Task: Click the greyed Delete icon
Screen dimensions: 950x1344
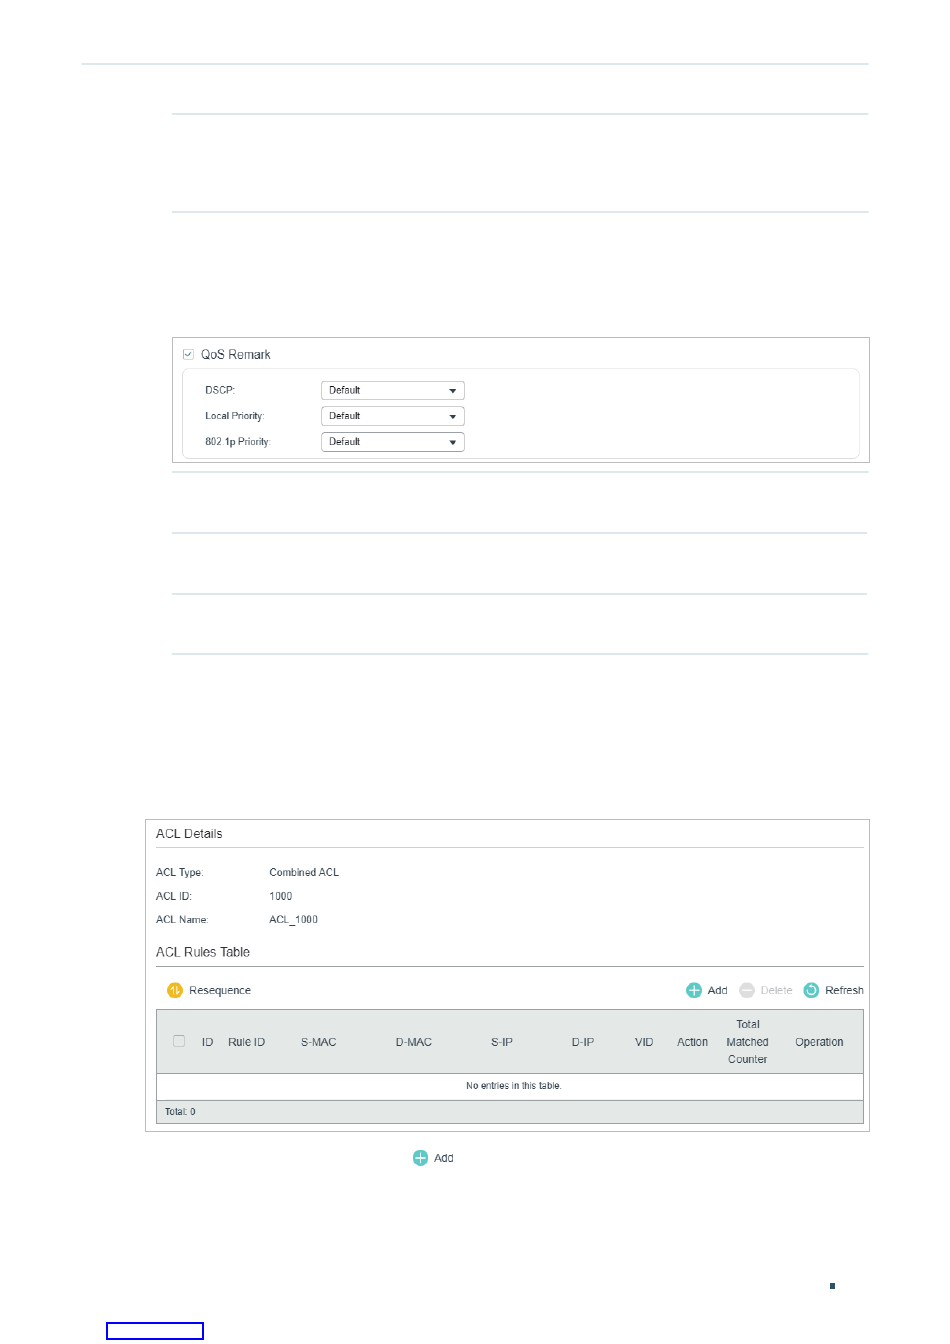Action: [x=747, y=990]
